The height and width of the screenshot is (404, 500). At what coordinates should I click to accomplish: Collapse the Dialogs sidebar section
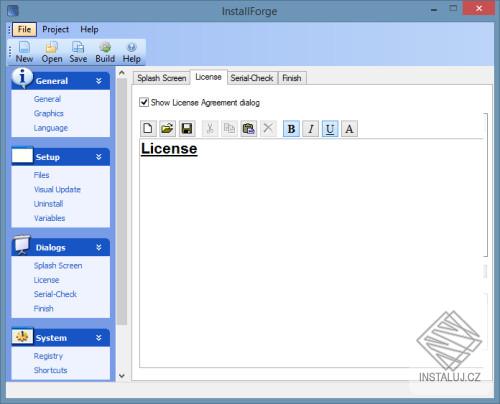[99, 247]
